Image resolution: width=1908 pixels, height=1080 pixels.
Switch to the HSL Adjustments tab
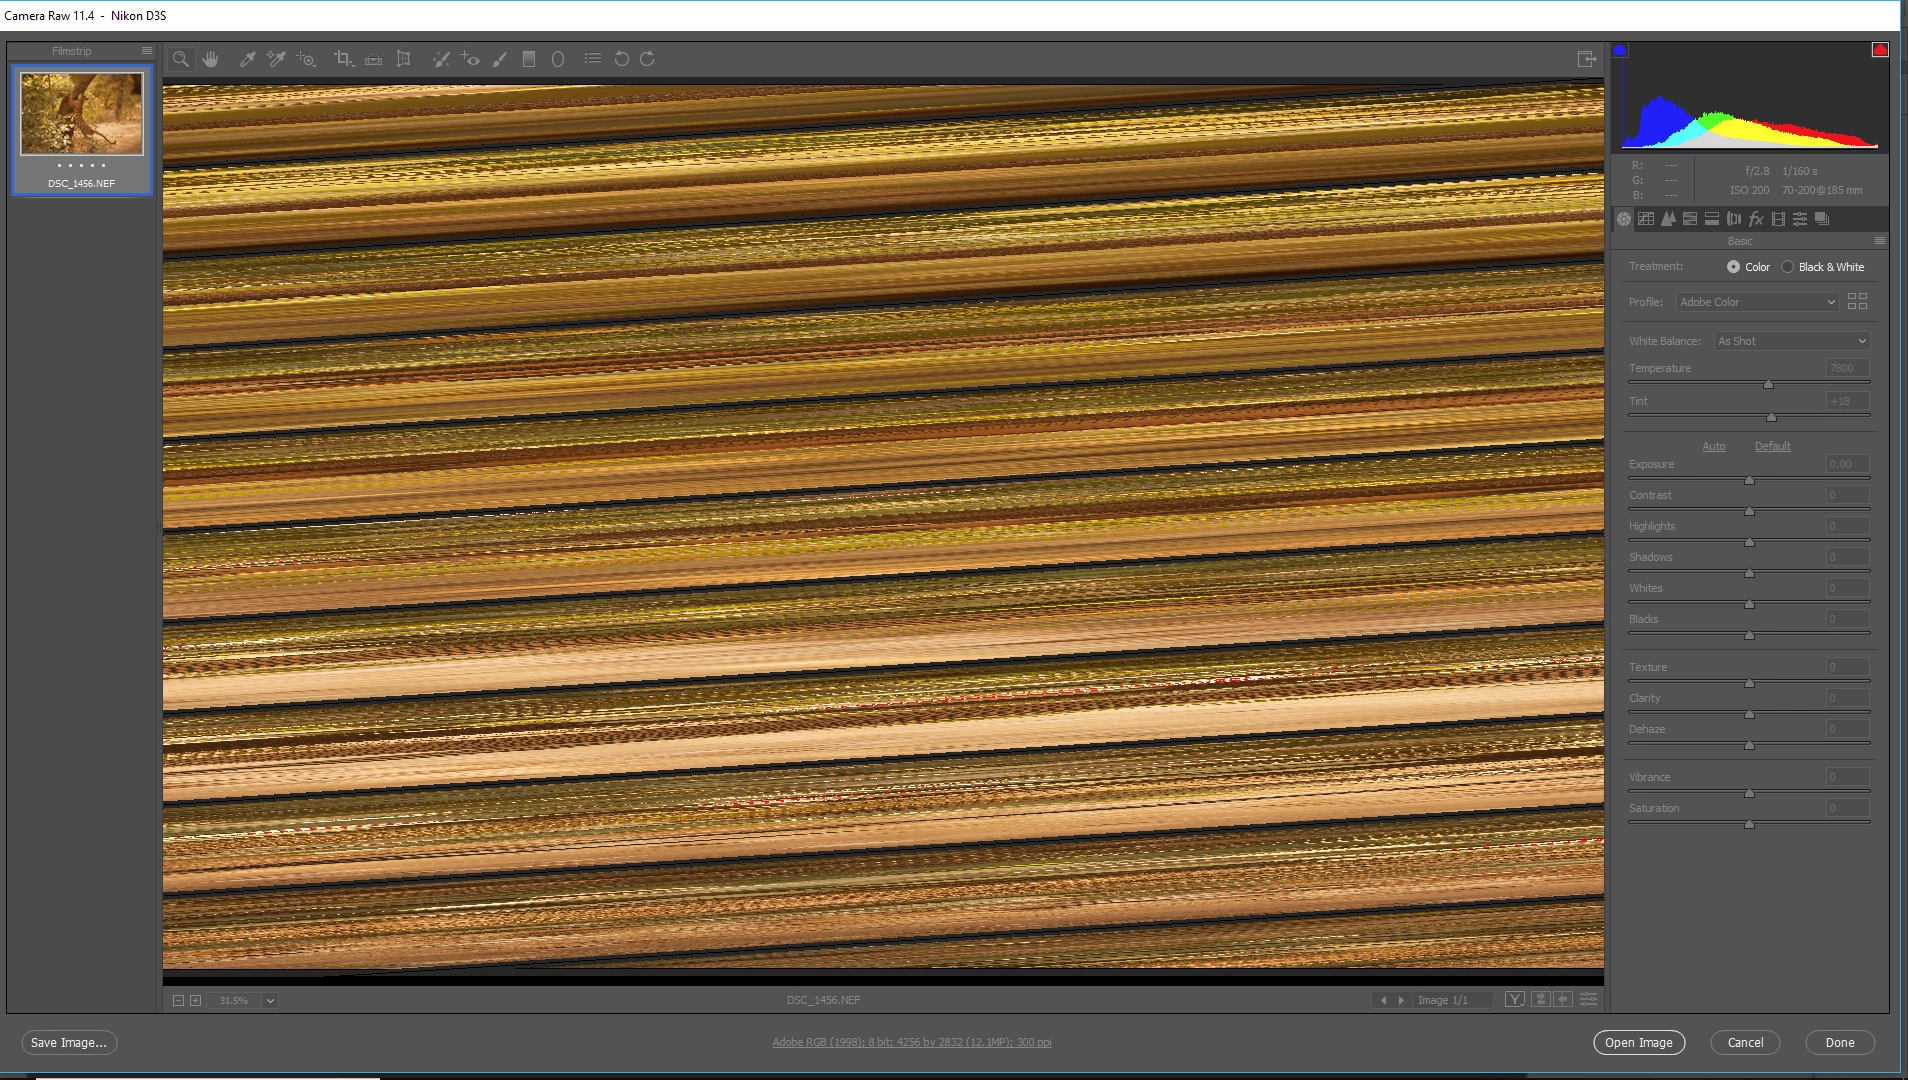click(x=1690, y=219)
